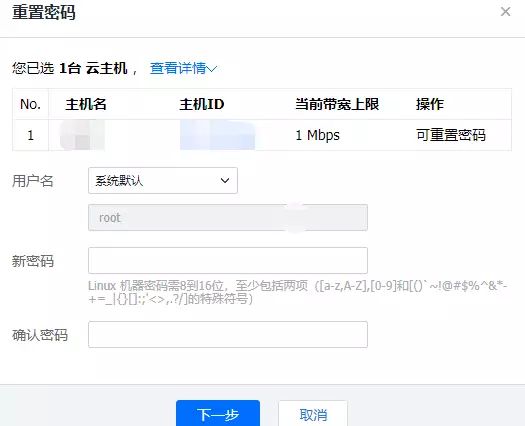Click the Linux password rule hint text
The image size is (525, 426).
[x=298, y=292]
